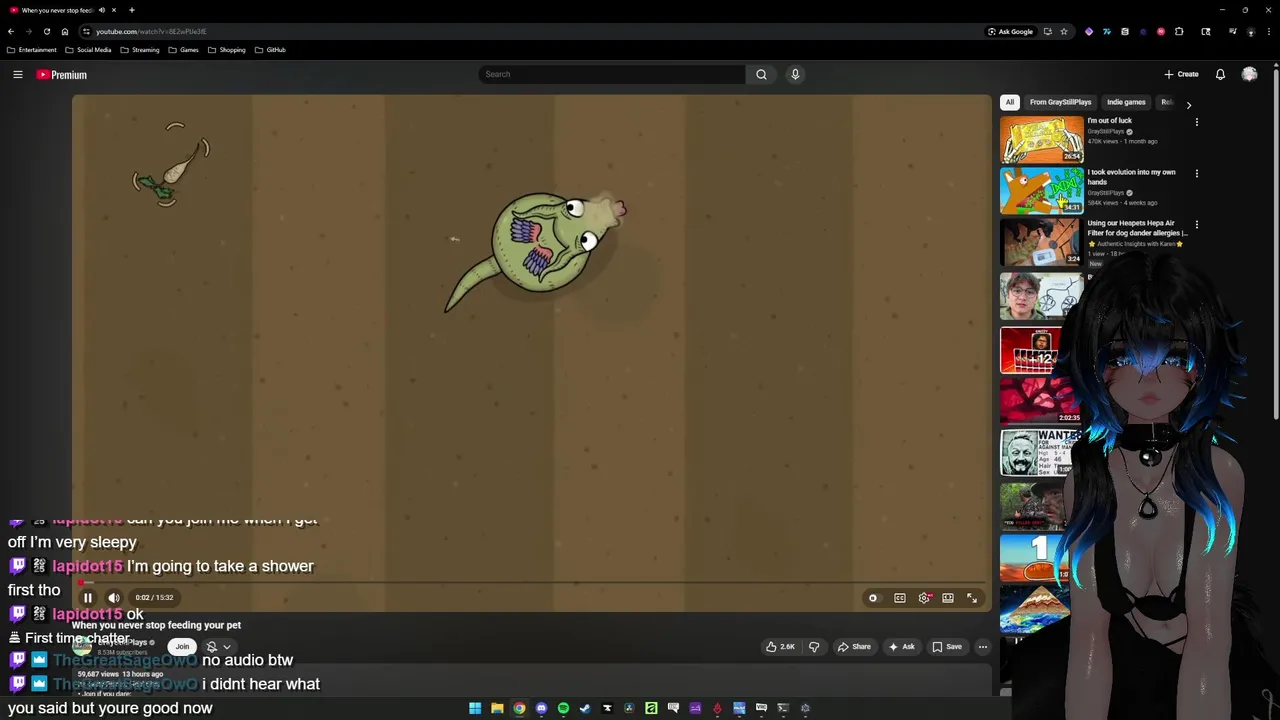
Task: Open options for evolution video
Action: (x=1196, y=173)
